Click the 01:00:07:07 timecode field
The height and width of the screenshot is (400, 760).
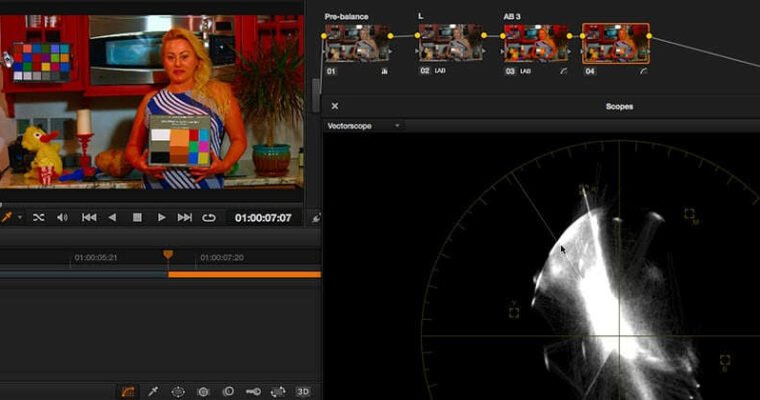tap(263, 218)
